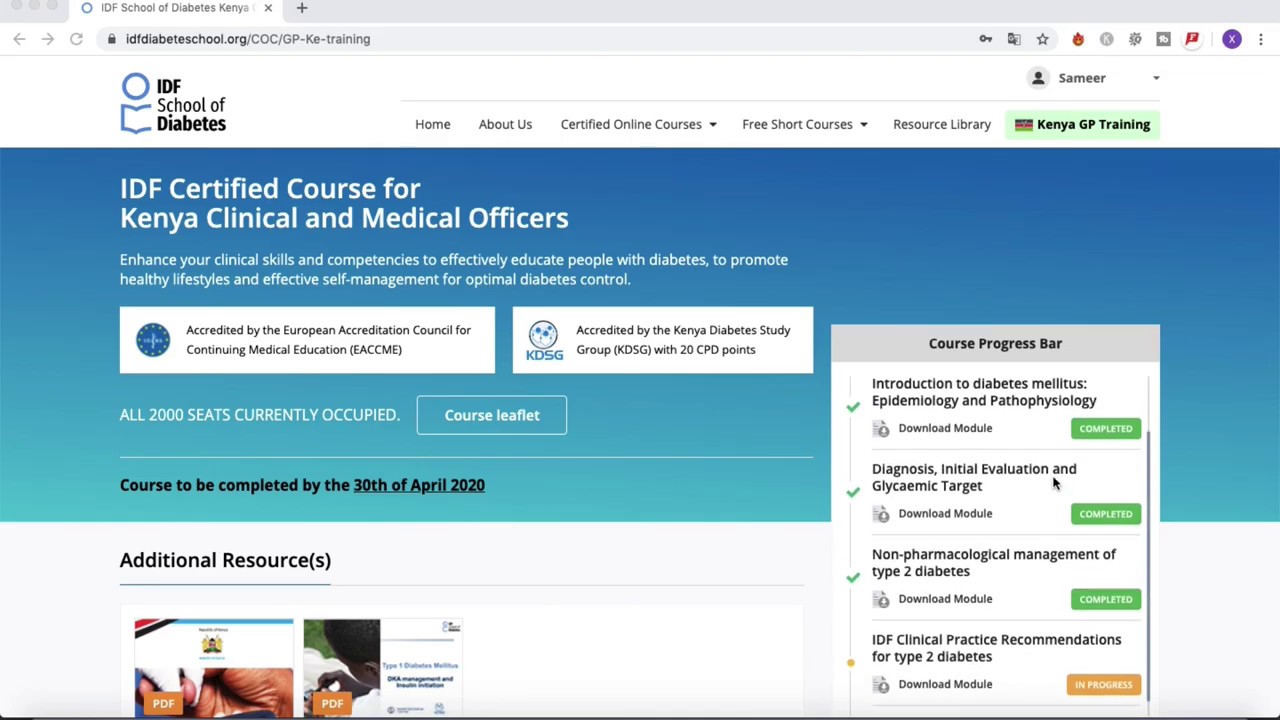Click download icon for Introduction to diabetes module
Viewport: 1280px width, 720px height.
pos(881,428)
